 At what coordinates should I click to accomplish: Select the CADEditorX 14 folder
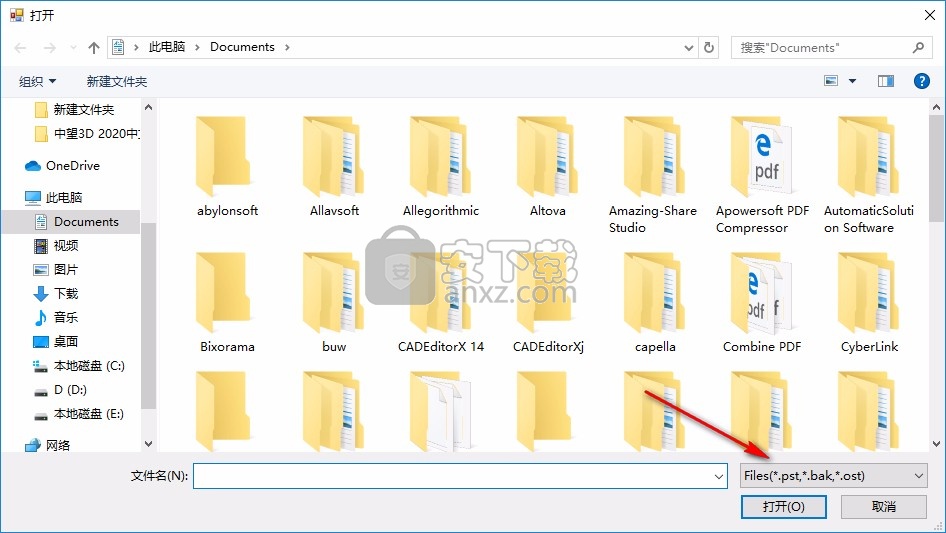[441, 302]
